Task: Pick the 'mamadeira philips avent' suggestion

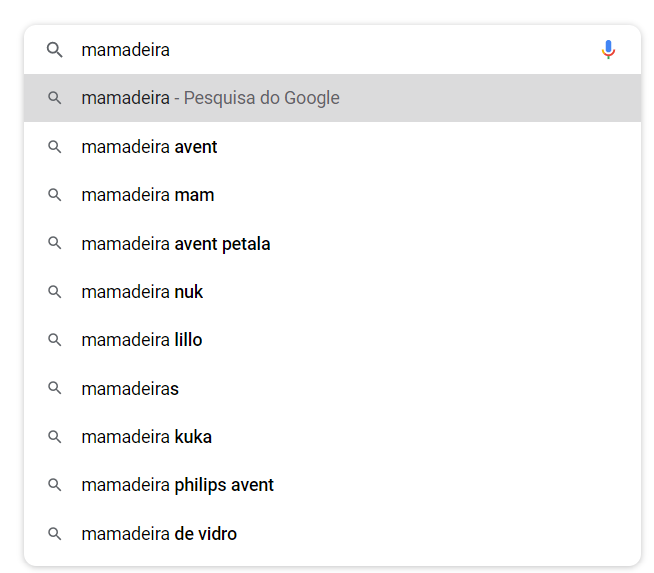Action: click(178, 485)
